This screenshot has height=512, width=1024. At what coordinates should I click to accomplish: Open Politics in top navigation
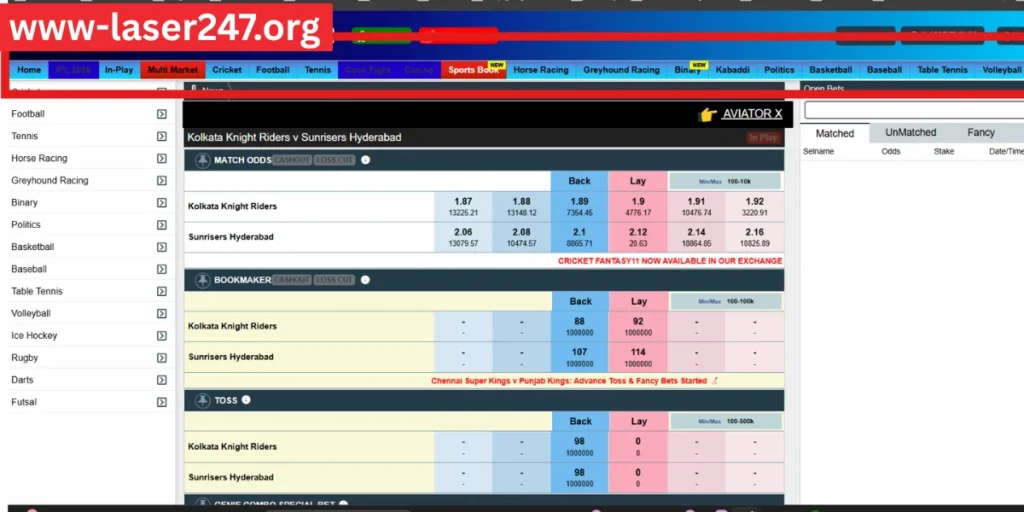click(779, 70)
